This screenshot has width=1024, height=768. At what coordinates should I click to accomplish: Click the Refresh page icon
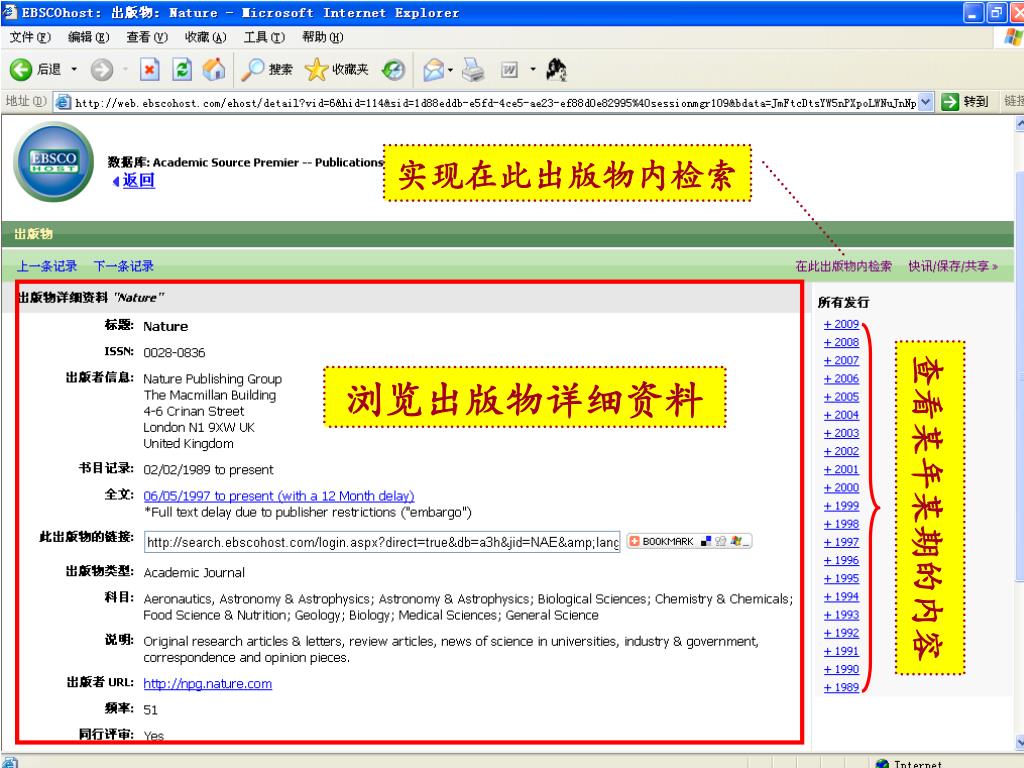coord(182,69)
